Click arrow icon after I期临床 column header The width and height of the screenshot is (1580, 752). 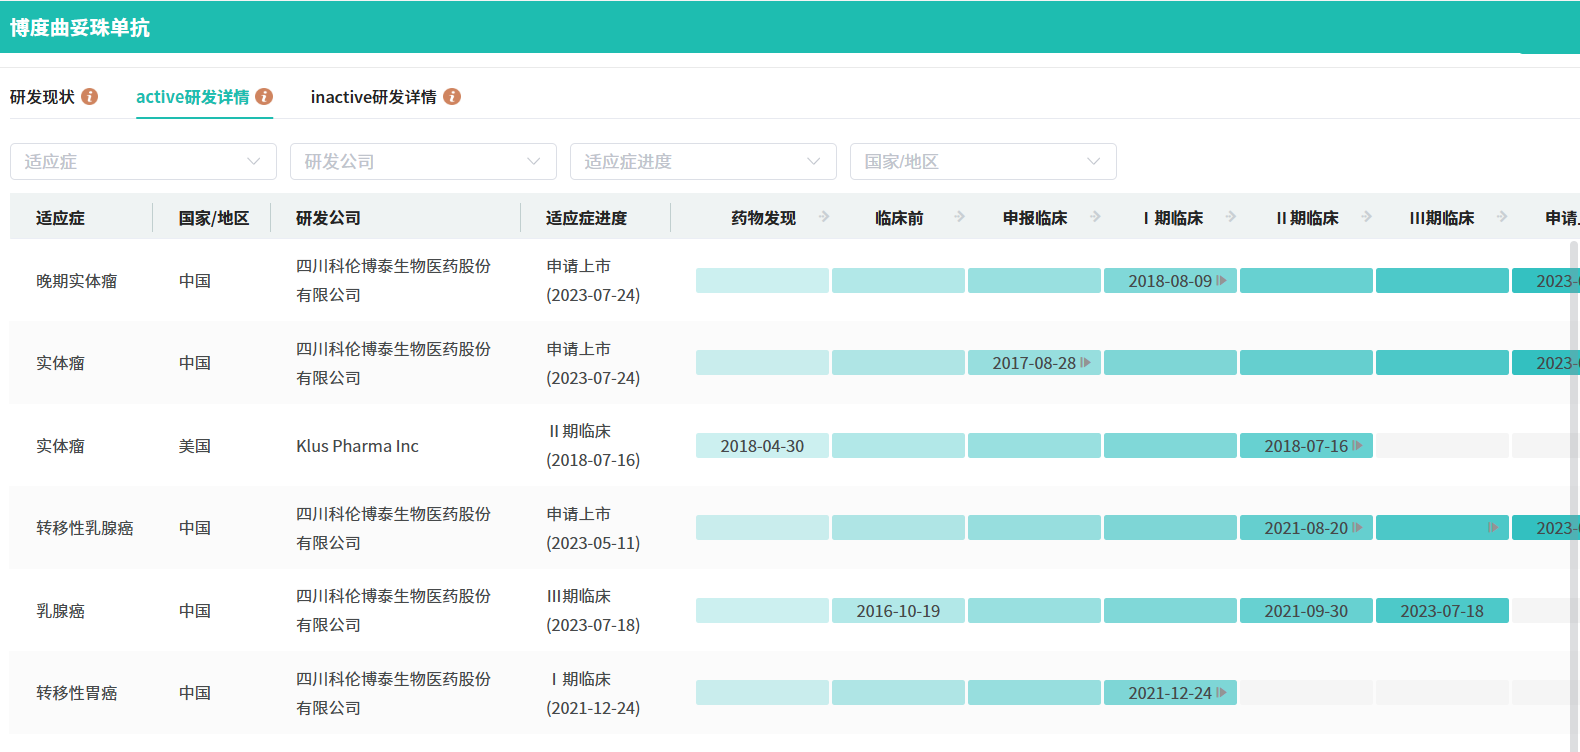pos(1231,217)
